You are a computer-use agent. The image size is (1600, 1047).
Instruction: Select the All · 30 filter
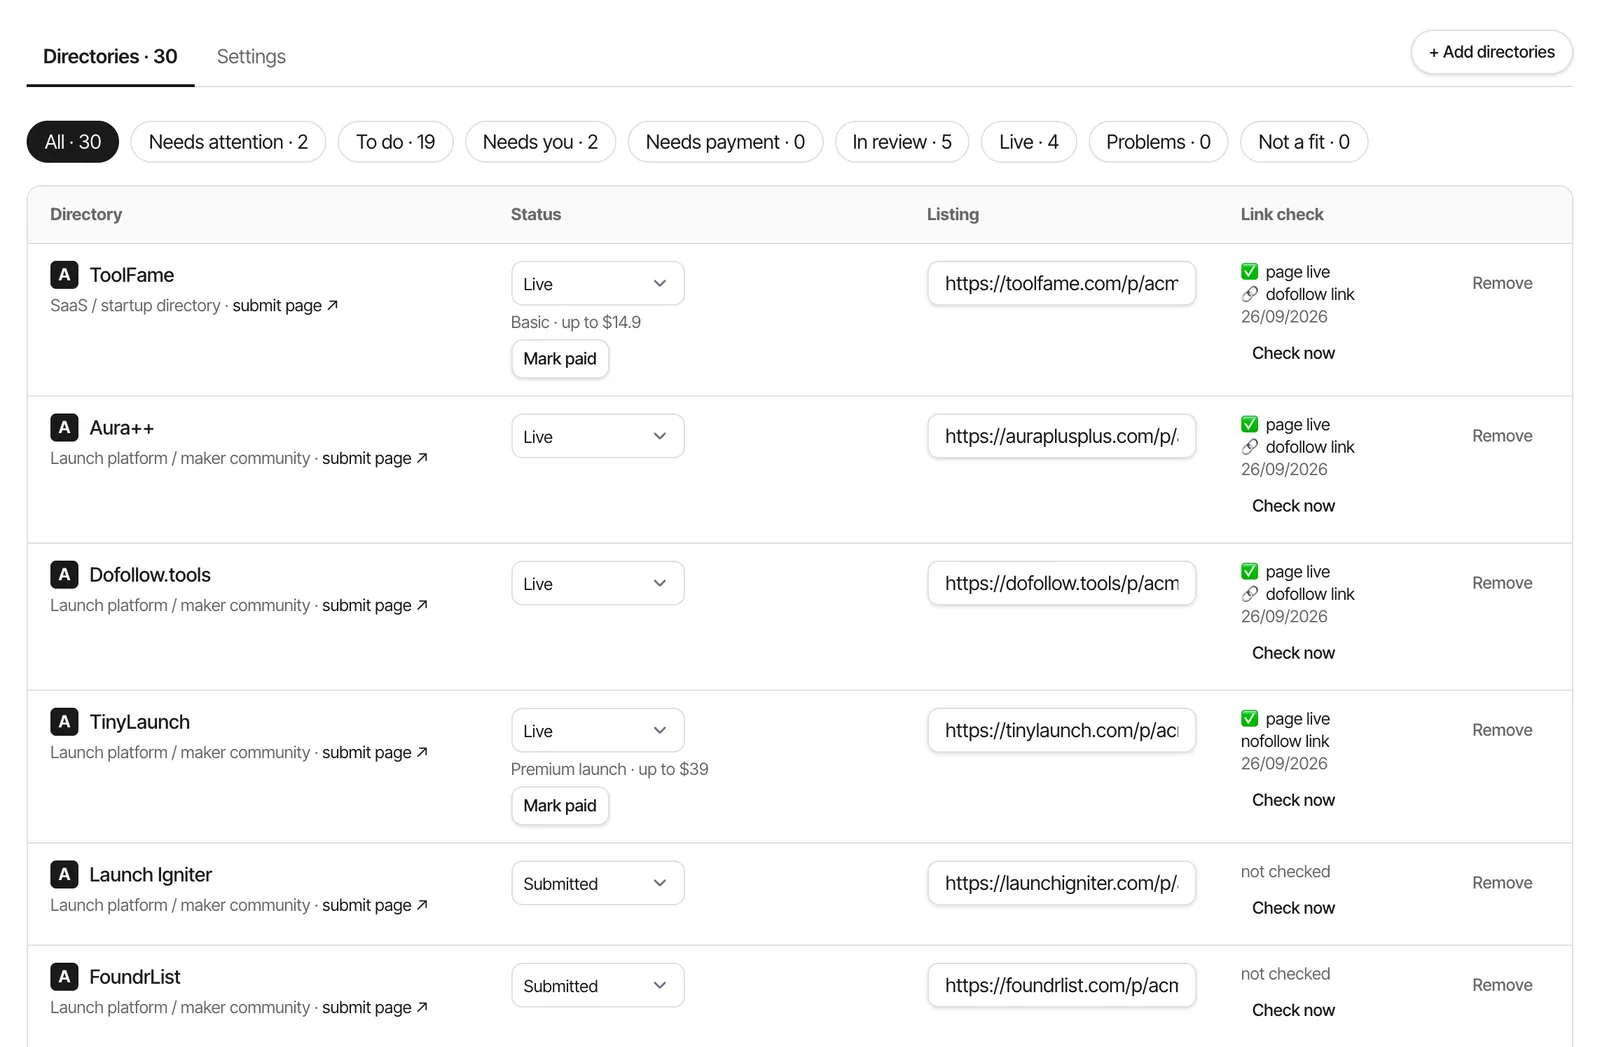(x=73, y=142)
